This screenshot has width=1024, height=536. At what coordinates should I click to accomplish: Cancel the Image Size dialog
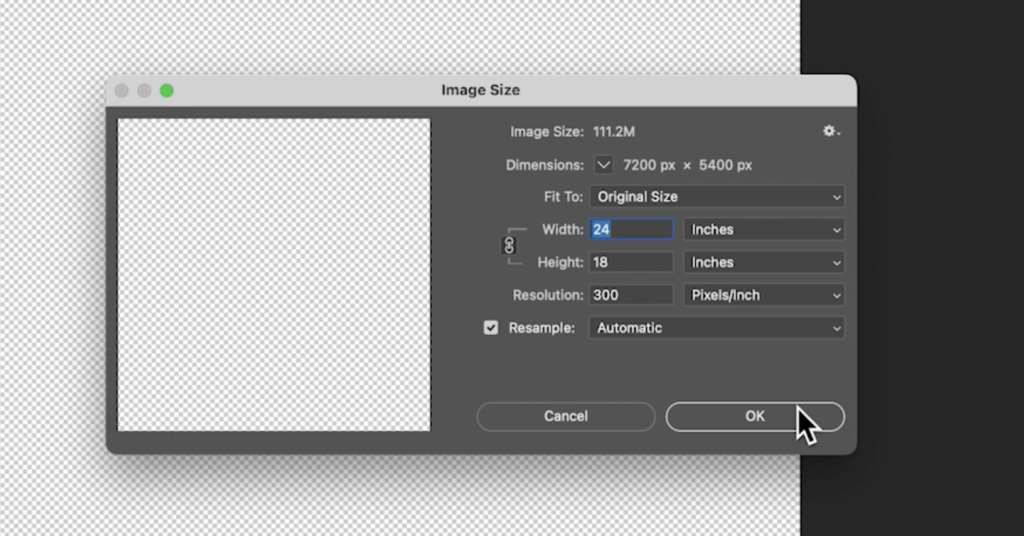[x=566, y=417]
